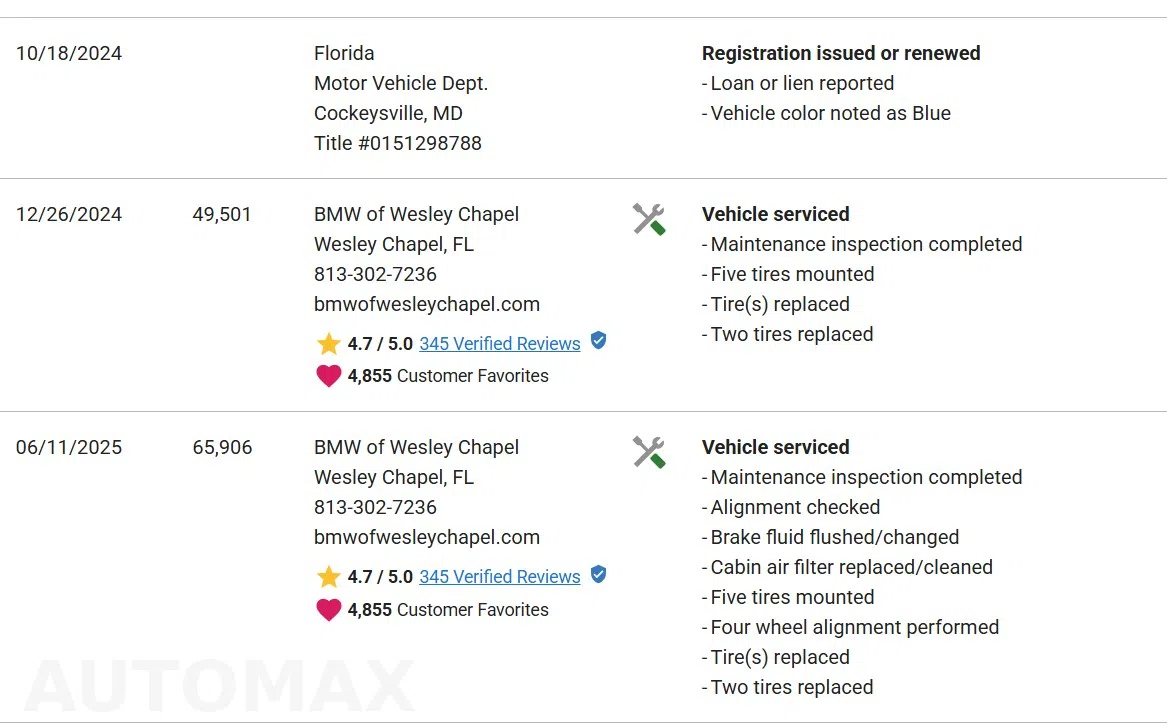Click Brake fluid flushed/changed line

coord(831,537)
